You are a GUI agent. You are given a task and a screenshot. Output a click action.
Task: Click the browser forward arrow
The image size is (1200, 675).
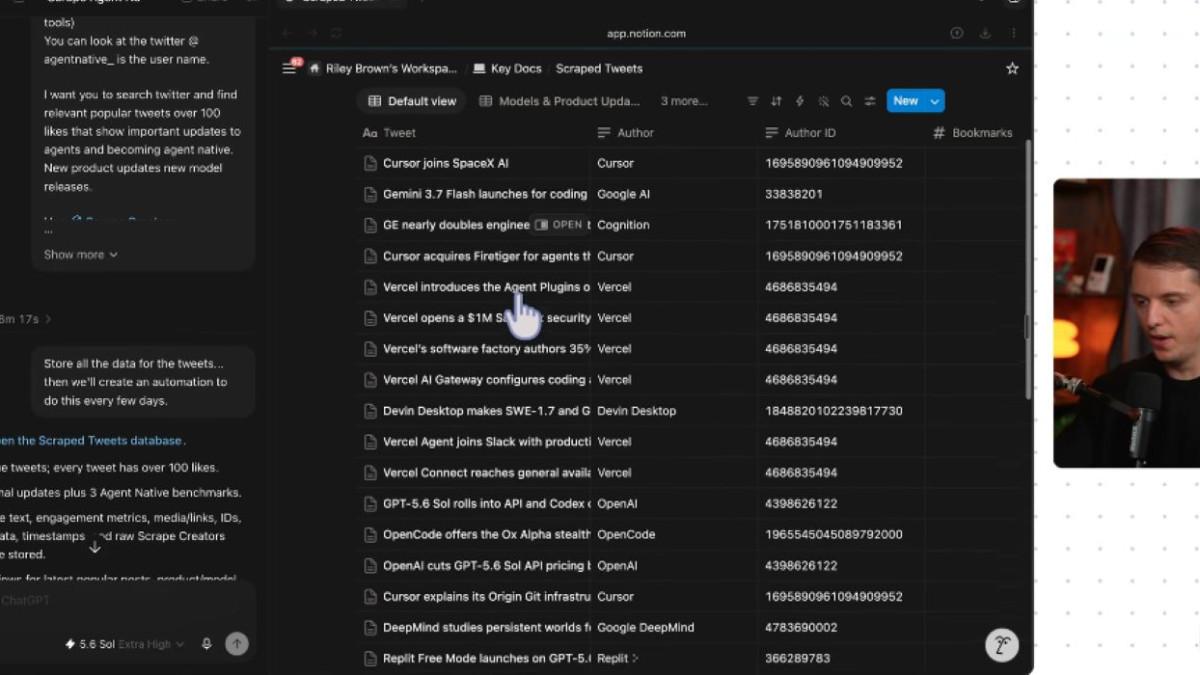click(311, 33)
